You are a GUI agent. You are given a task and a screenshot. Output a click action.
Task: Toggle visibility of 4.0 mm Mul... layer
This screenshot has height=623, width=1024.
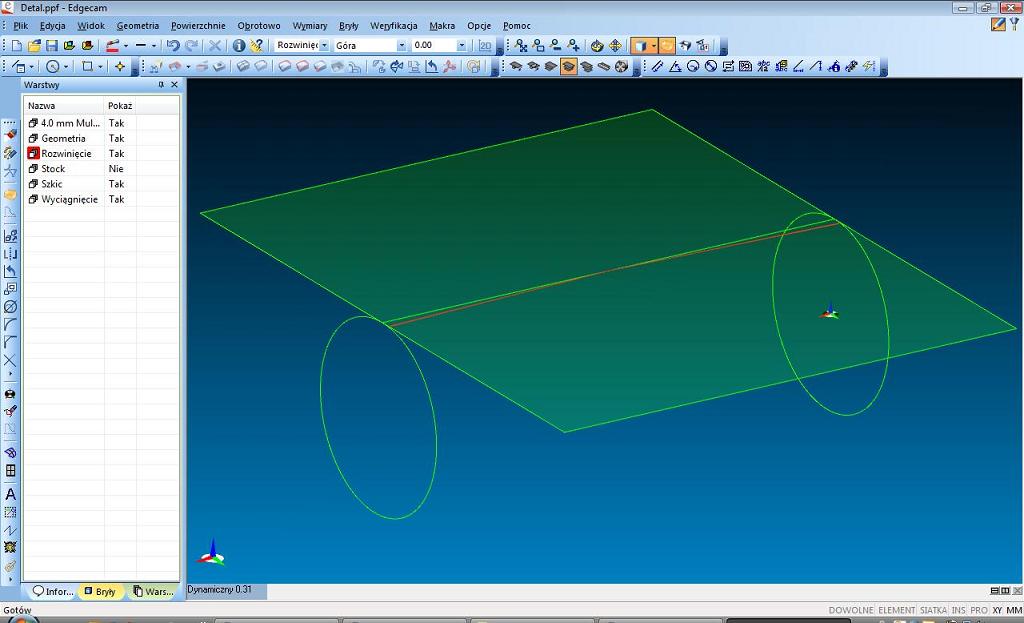click(116, 123)
